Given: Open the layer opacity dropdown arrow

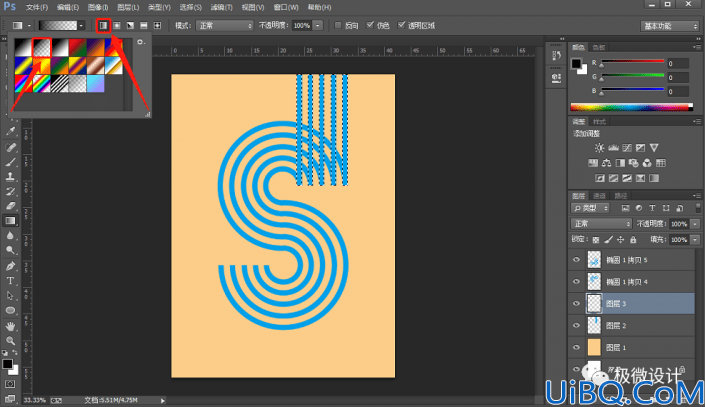Looking at the screenshot, I should click(695, 224).
